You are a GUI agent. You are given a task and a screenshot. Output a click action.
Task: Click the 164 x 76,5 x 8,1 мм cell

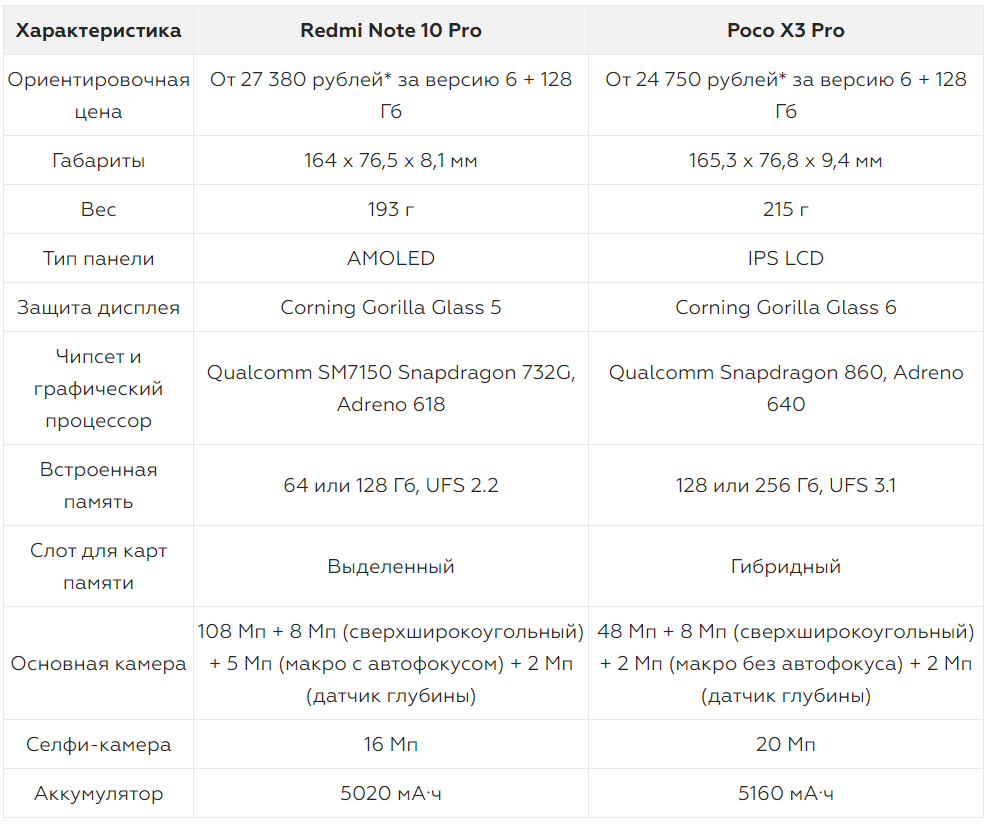pos(391,160)
